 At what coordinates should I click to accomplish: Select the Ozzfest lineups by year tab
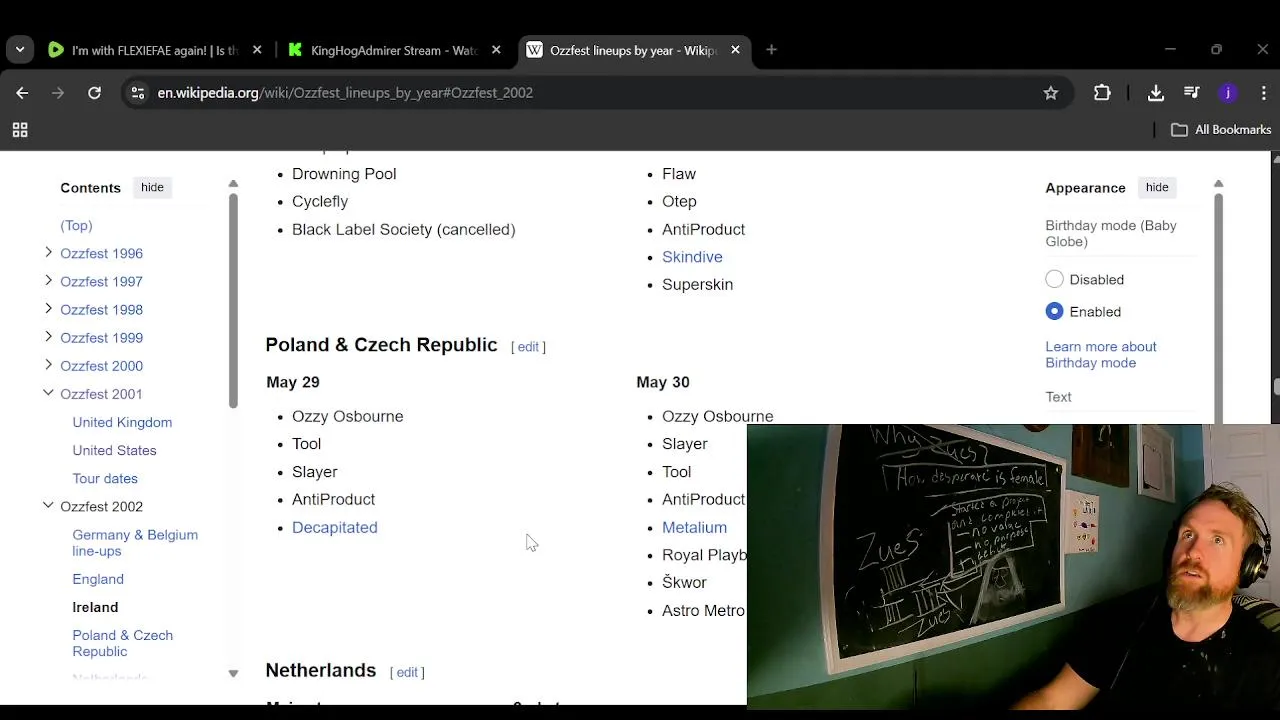point(634,50)
